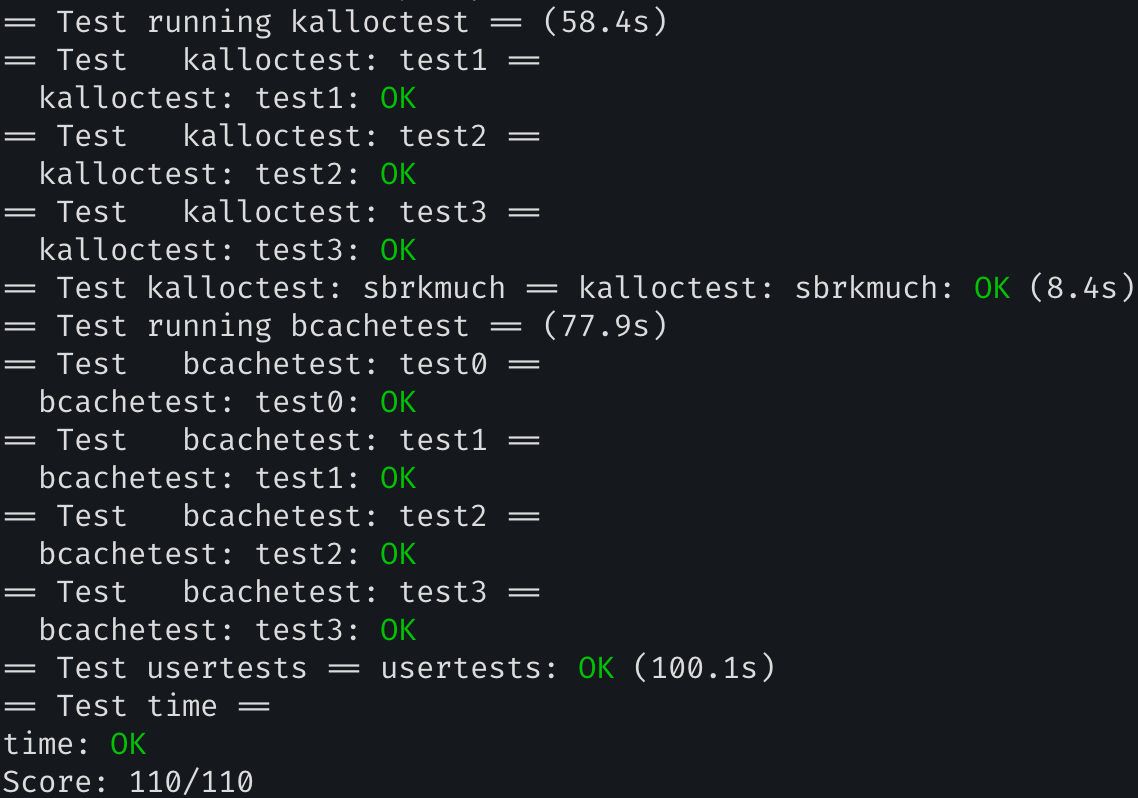This screenshot has width=1138, height=798.
Task: Click the "Test running bcachetest" header line
Action: coord(262,326)
